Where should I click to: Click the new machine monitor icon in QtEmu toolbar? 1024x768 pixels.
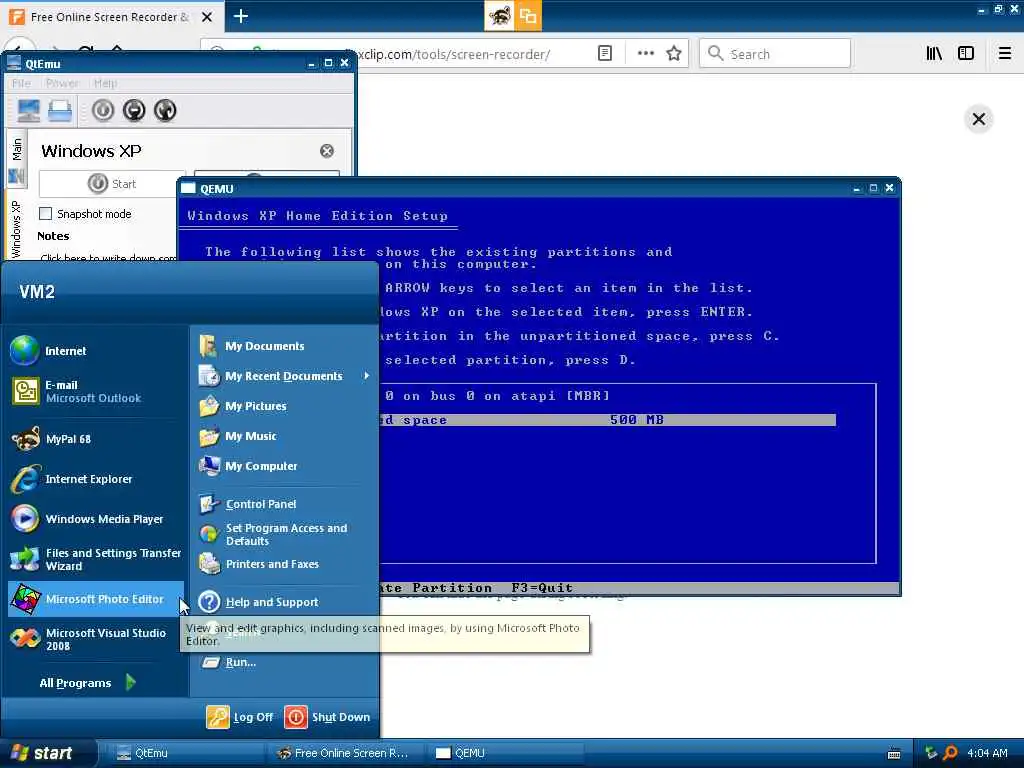(x=29, y=110)
